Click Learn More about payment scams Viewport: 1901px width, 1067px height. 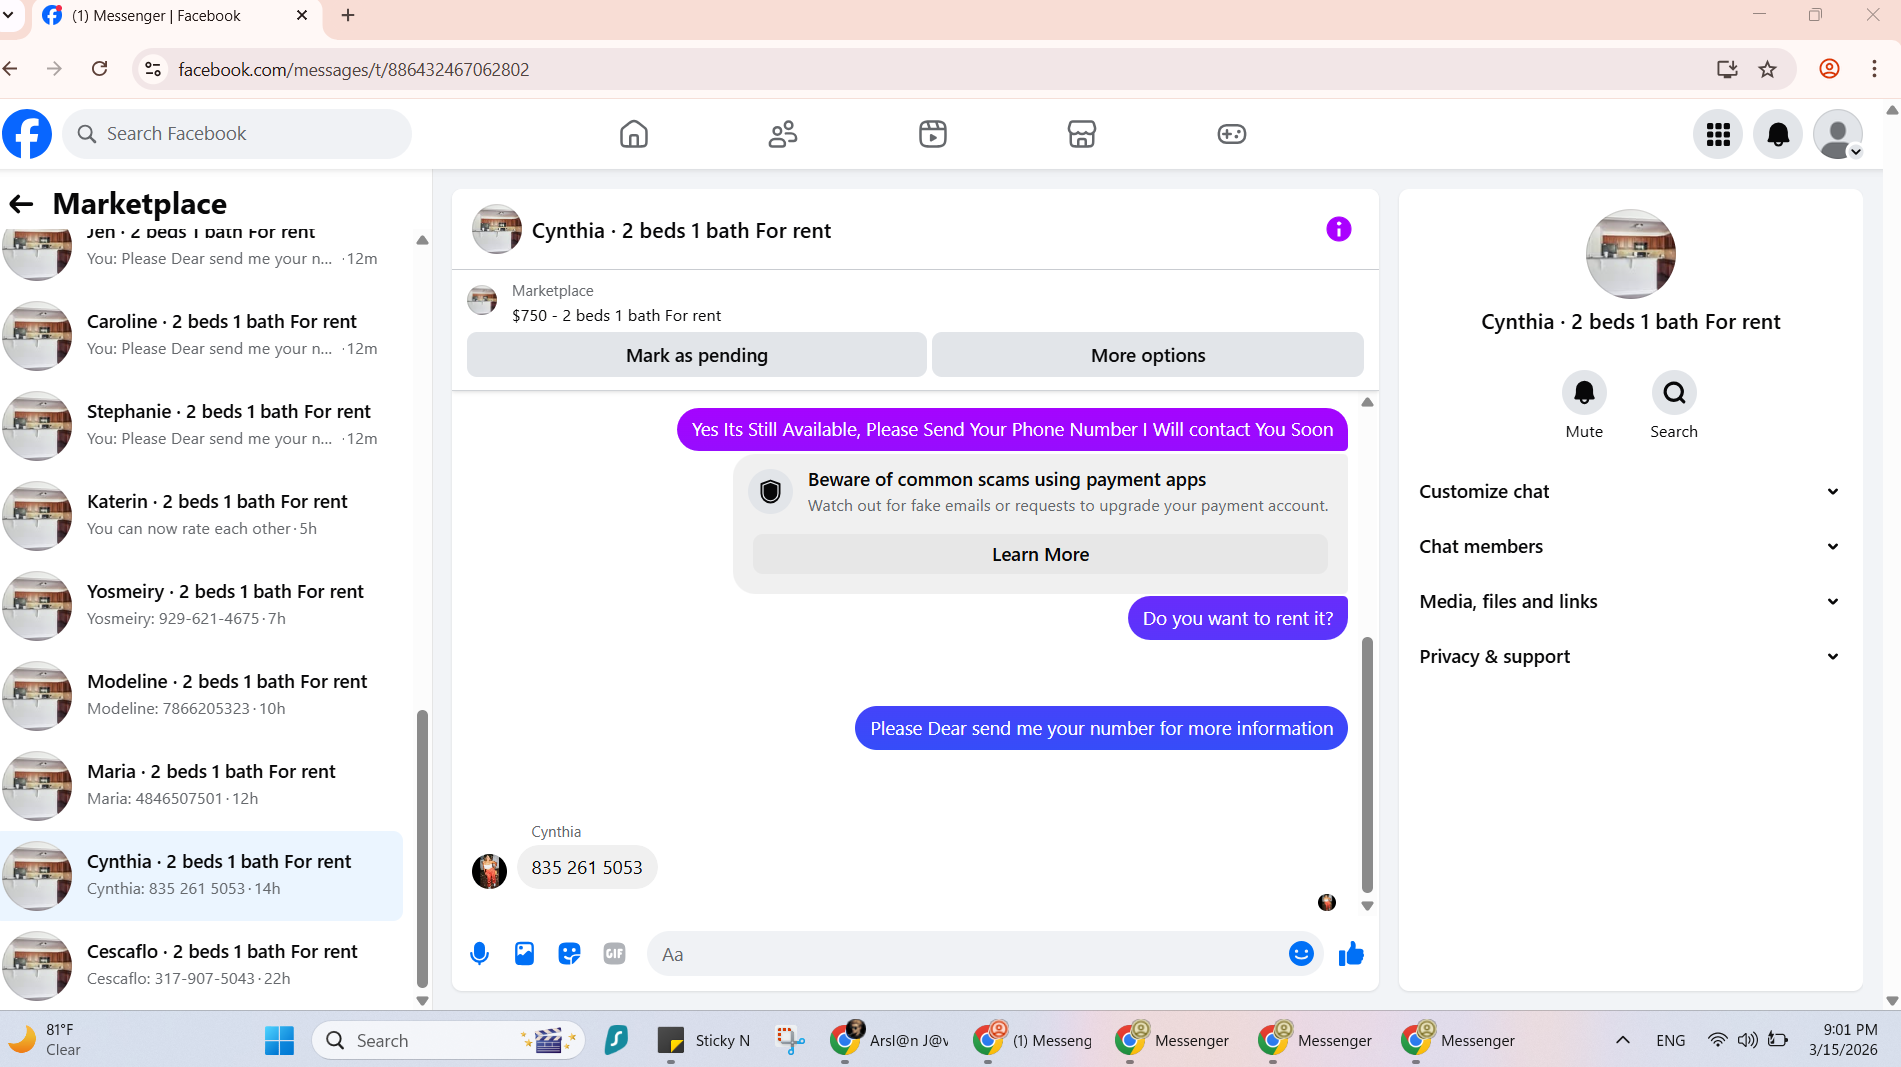click(1040, 555)
